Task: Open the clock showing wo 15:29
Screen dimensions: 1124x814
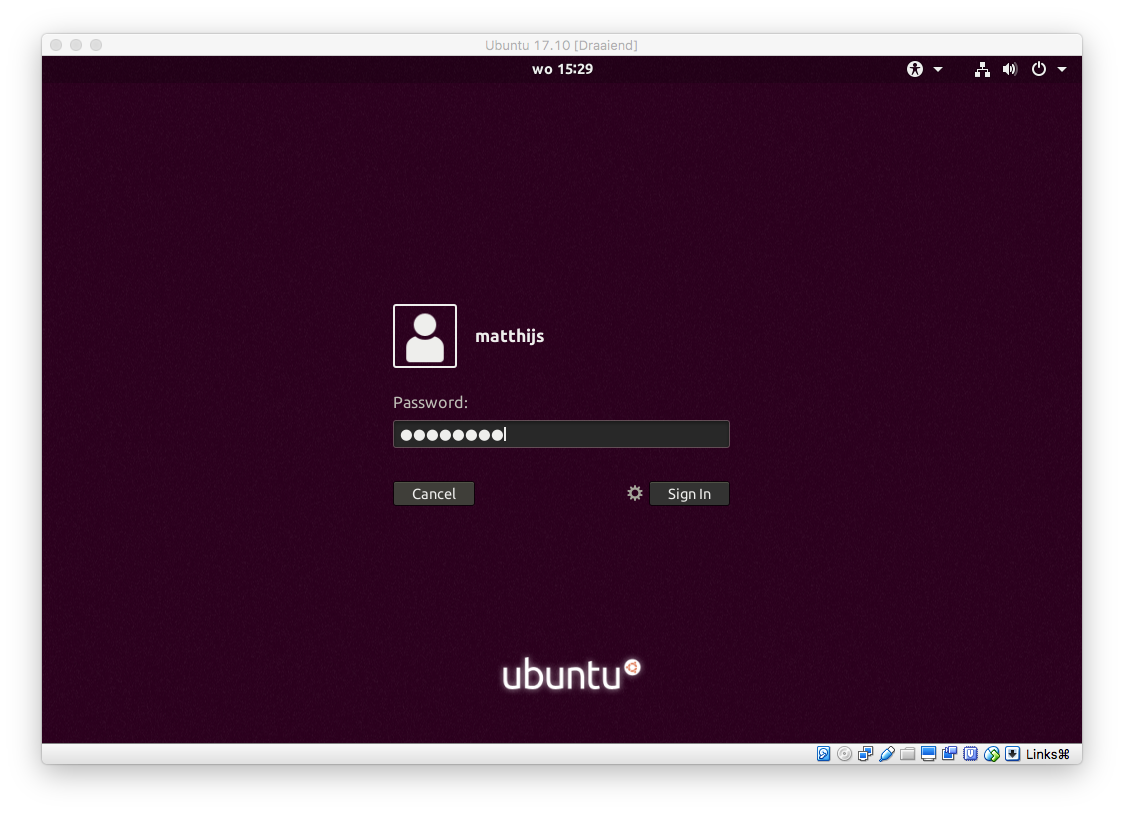Action: (562, 69)
